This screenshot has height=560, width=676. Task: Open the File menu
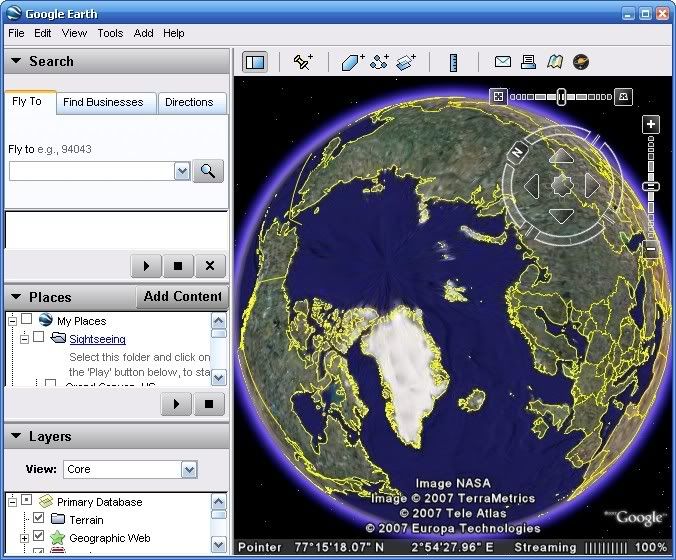tap(16, 33)
